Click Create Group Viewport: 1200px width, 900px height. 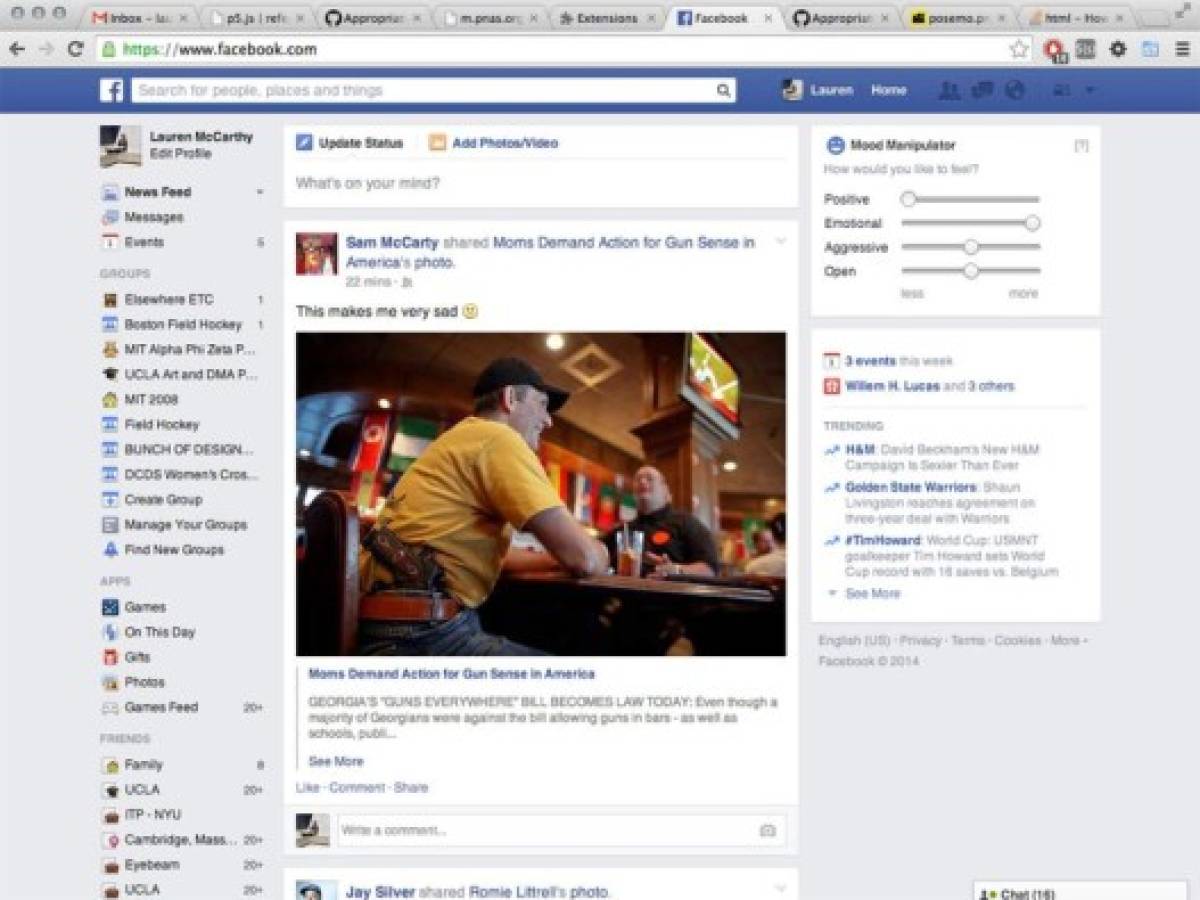[162, 499]
